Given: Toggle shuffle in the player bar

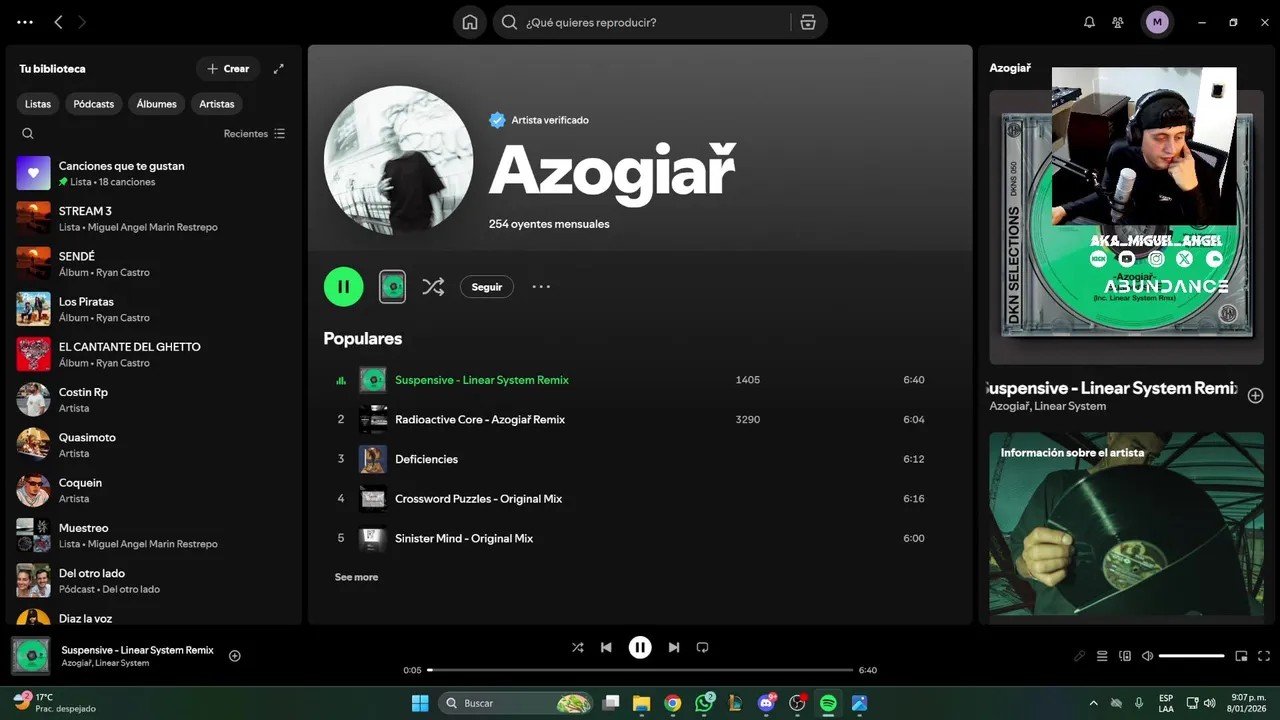Looking at the screenshot, I should [x=577, y=647].
